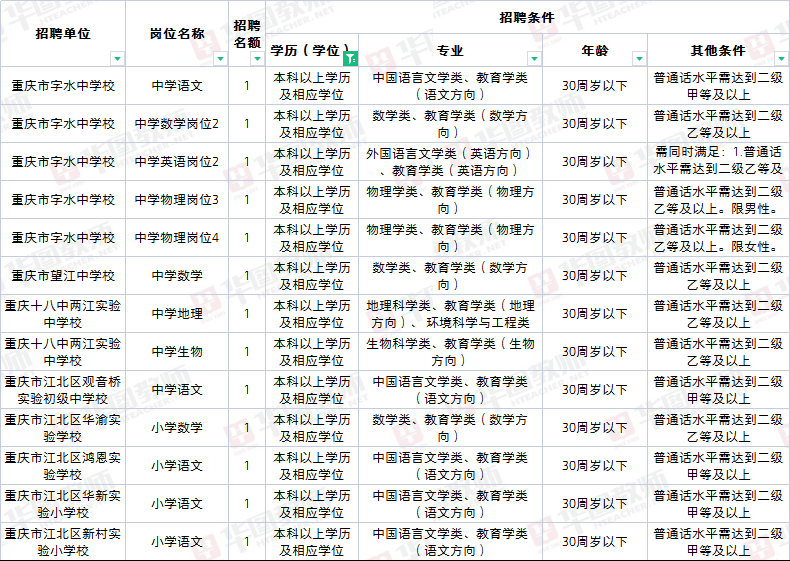Screen dimensions: 790x561
Task: Open the 其他条件 column filter arrow
Action: tap(779, 58)
